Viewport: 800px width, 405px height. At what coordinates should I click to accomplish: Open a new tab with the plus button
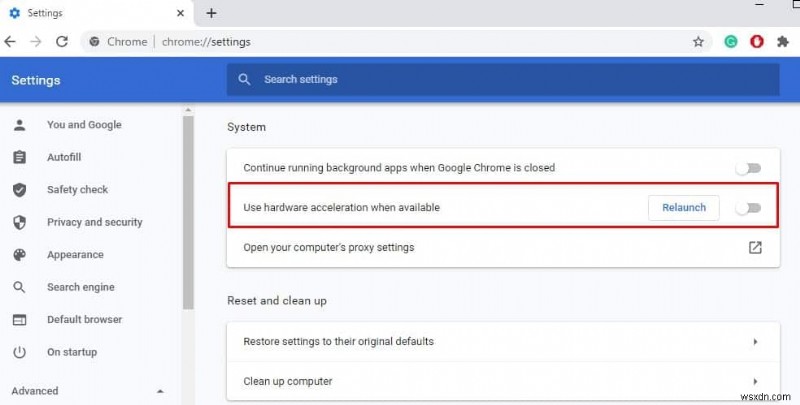[211, 13]
